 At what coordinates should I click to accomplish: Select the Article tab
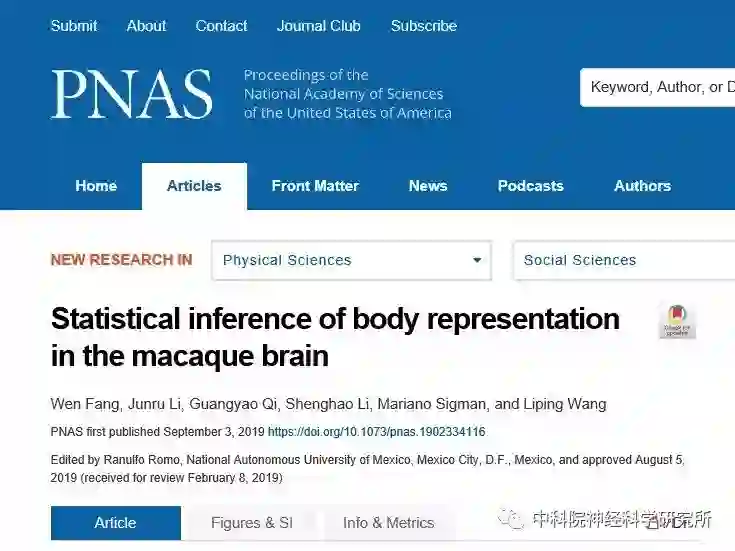pos(116,523)
